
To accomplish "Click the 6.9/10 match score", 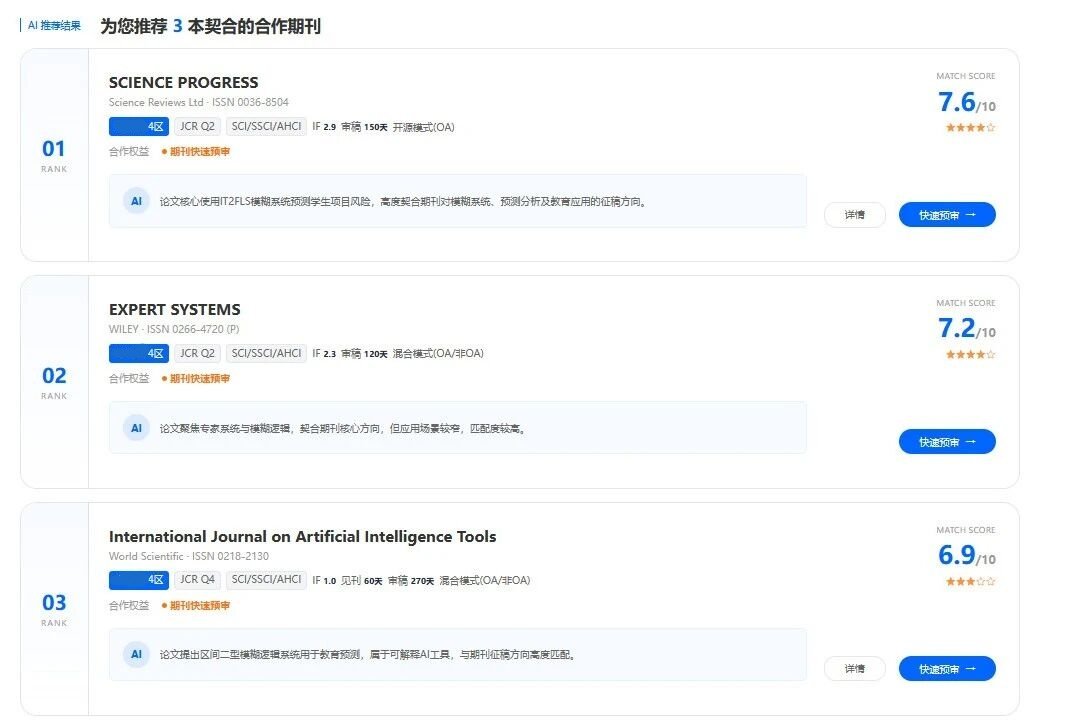I will (x=966, y=555).
